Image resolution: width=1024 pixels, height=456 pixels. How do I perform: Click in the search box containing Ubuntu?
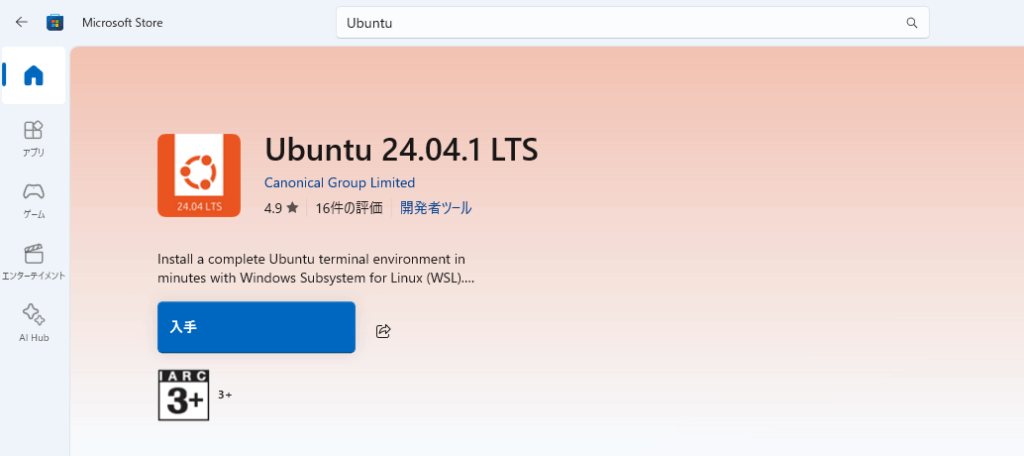620,22
